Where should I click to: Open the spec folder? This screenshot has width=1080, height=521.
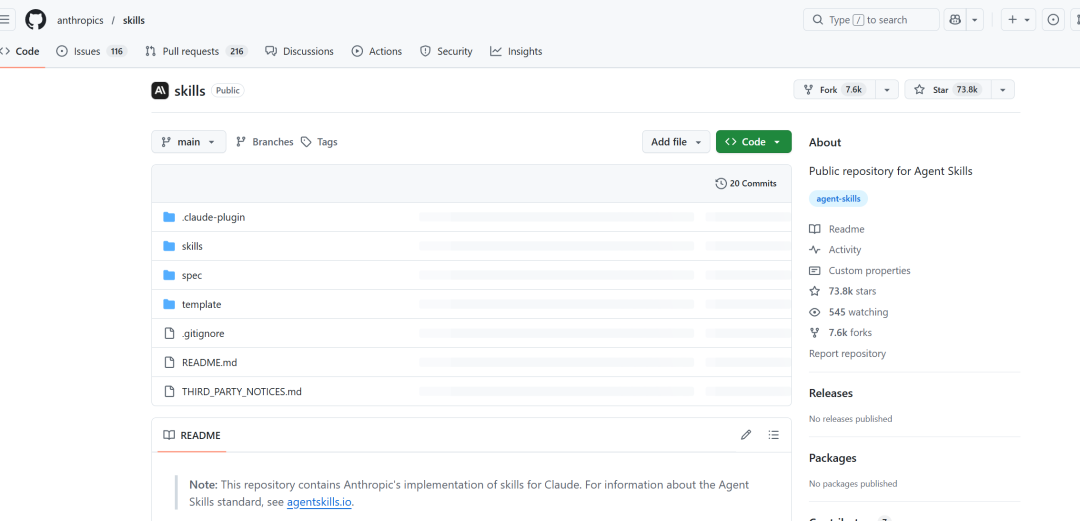pos(191,275)
